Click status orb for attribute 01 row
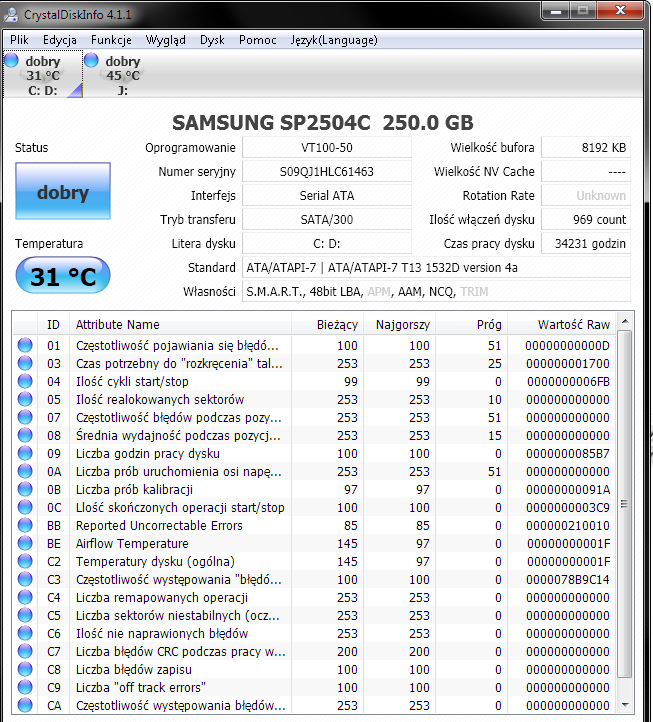Screen dimensions: 653x722 (x=25, y=345)
